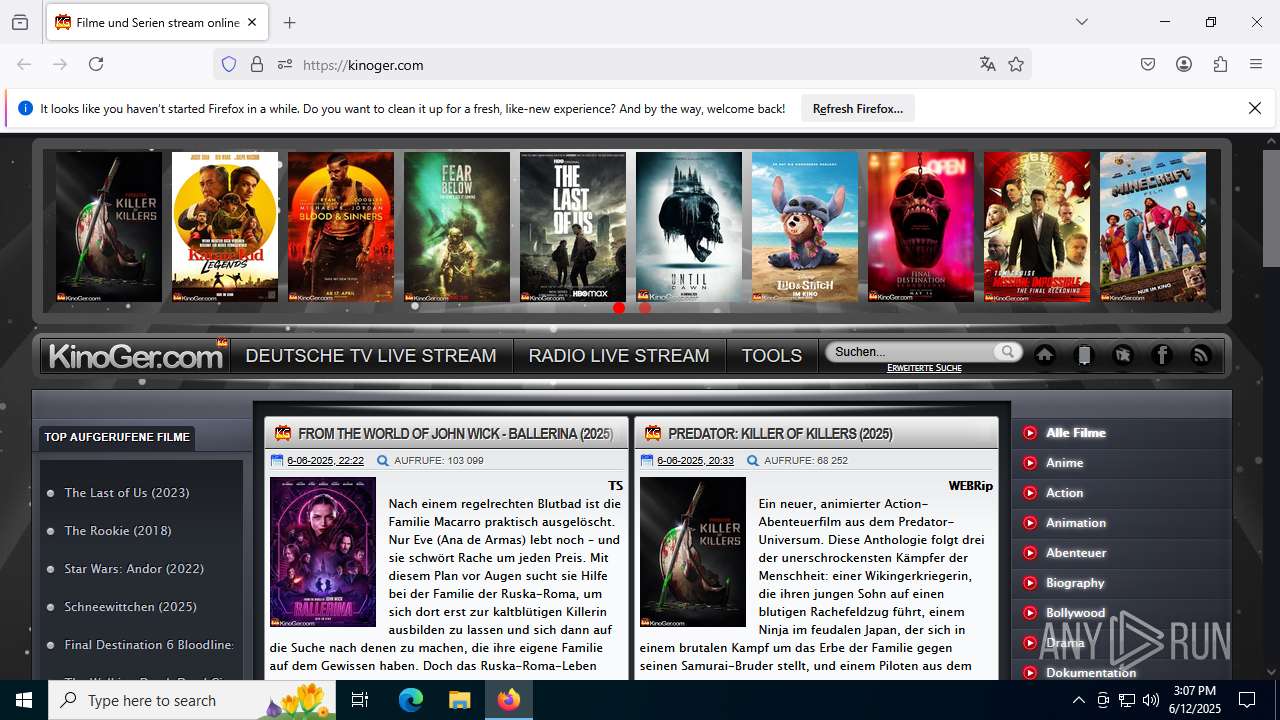The width and height of the screenshot is (1280, 720).
Task: Click the Firefox View icon
Action: [x=20, y=22]
